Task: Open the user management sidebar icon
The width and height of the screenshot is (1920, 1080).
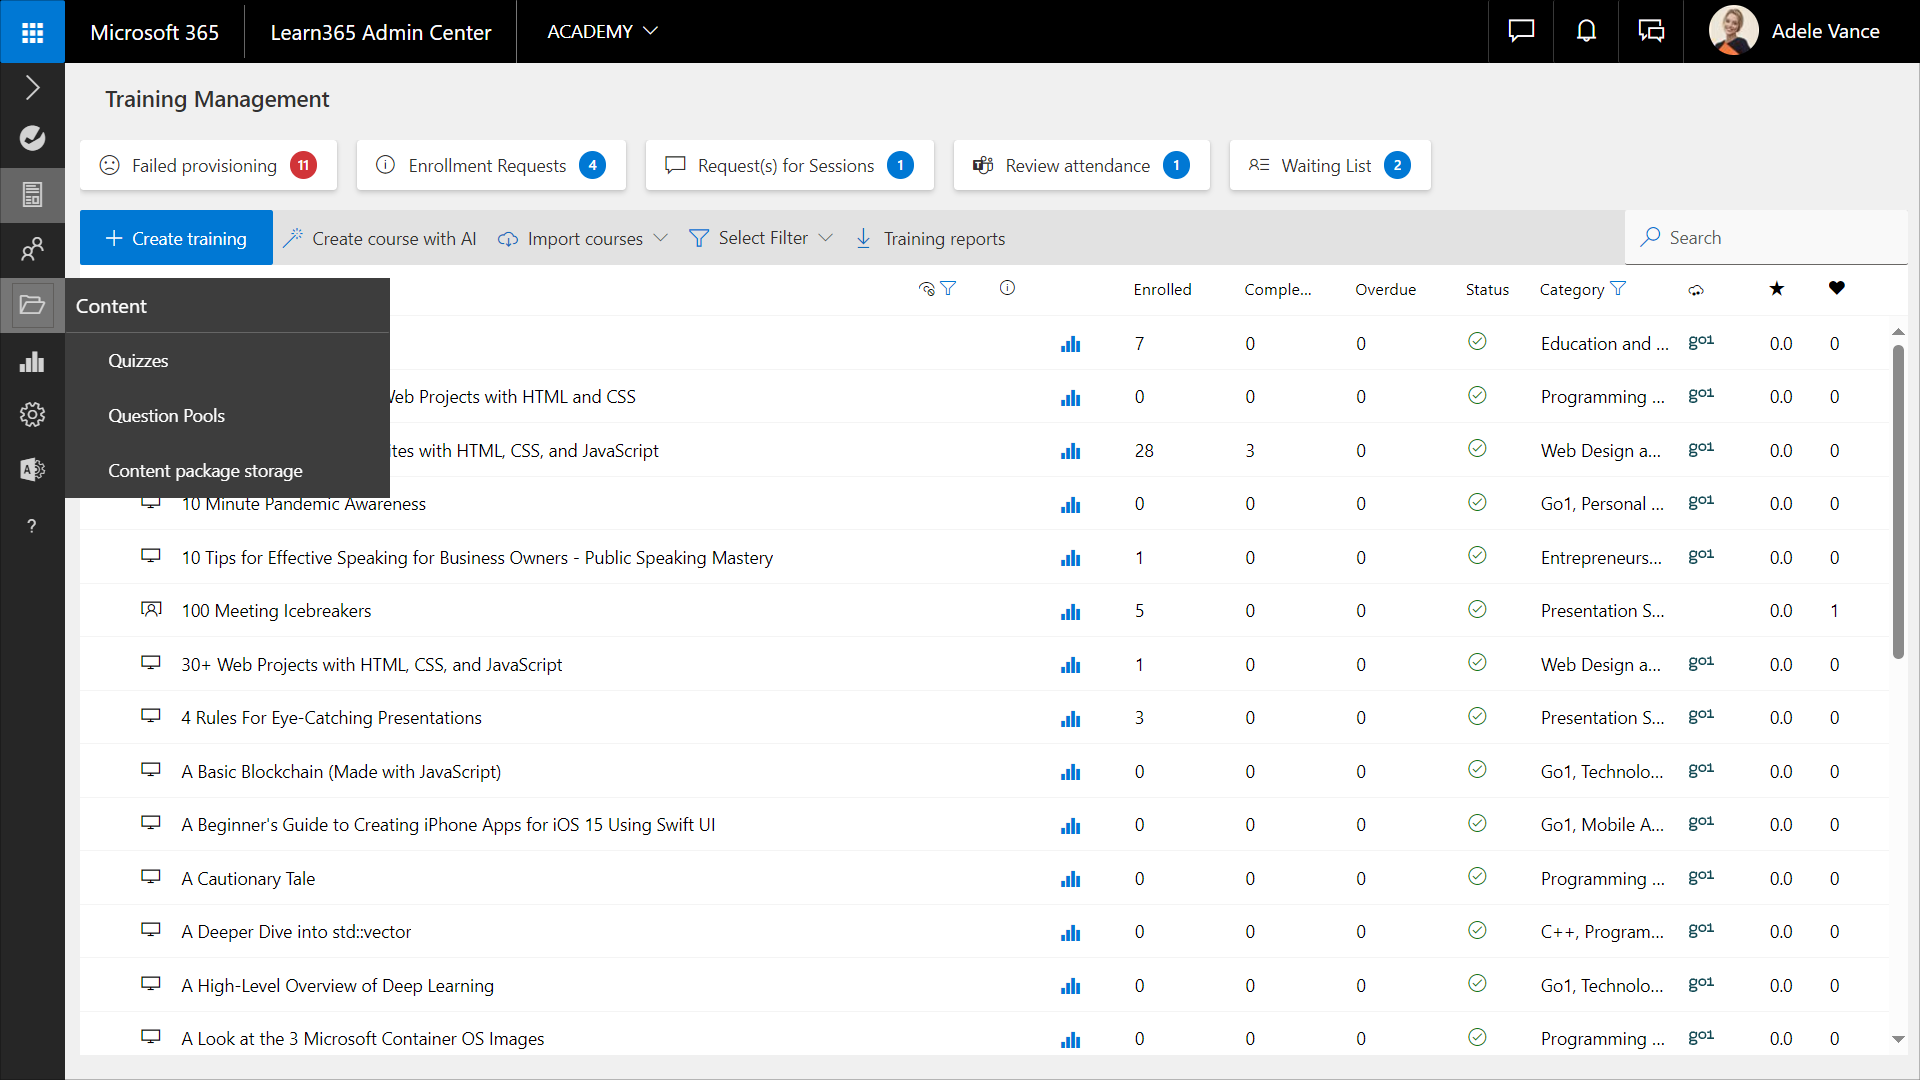Action: (32, 248)
